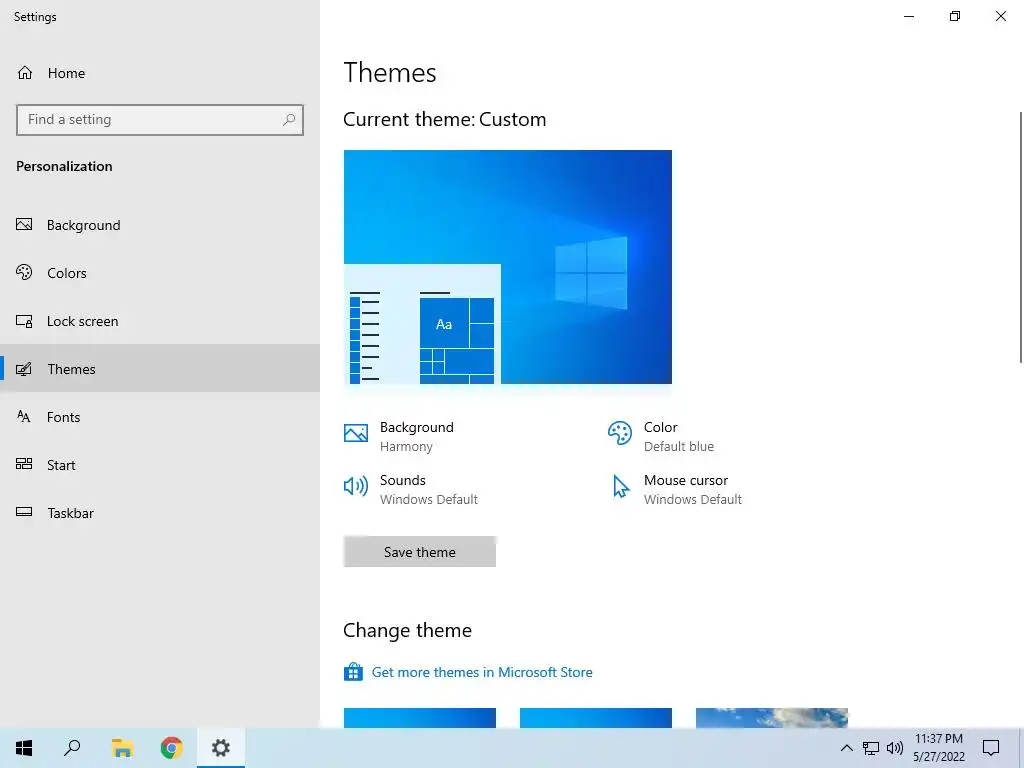Open Colors personalization section
The width and height of the screenshot is (1024, 768).
(x=160, y=273)
